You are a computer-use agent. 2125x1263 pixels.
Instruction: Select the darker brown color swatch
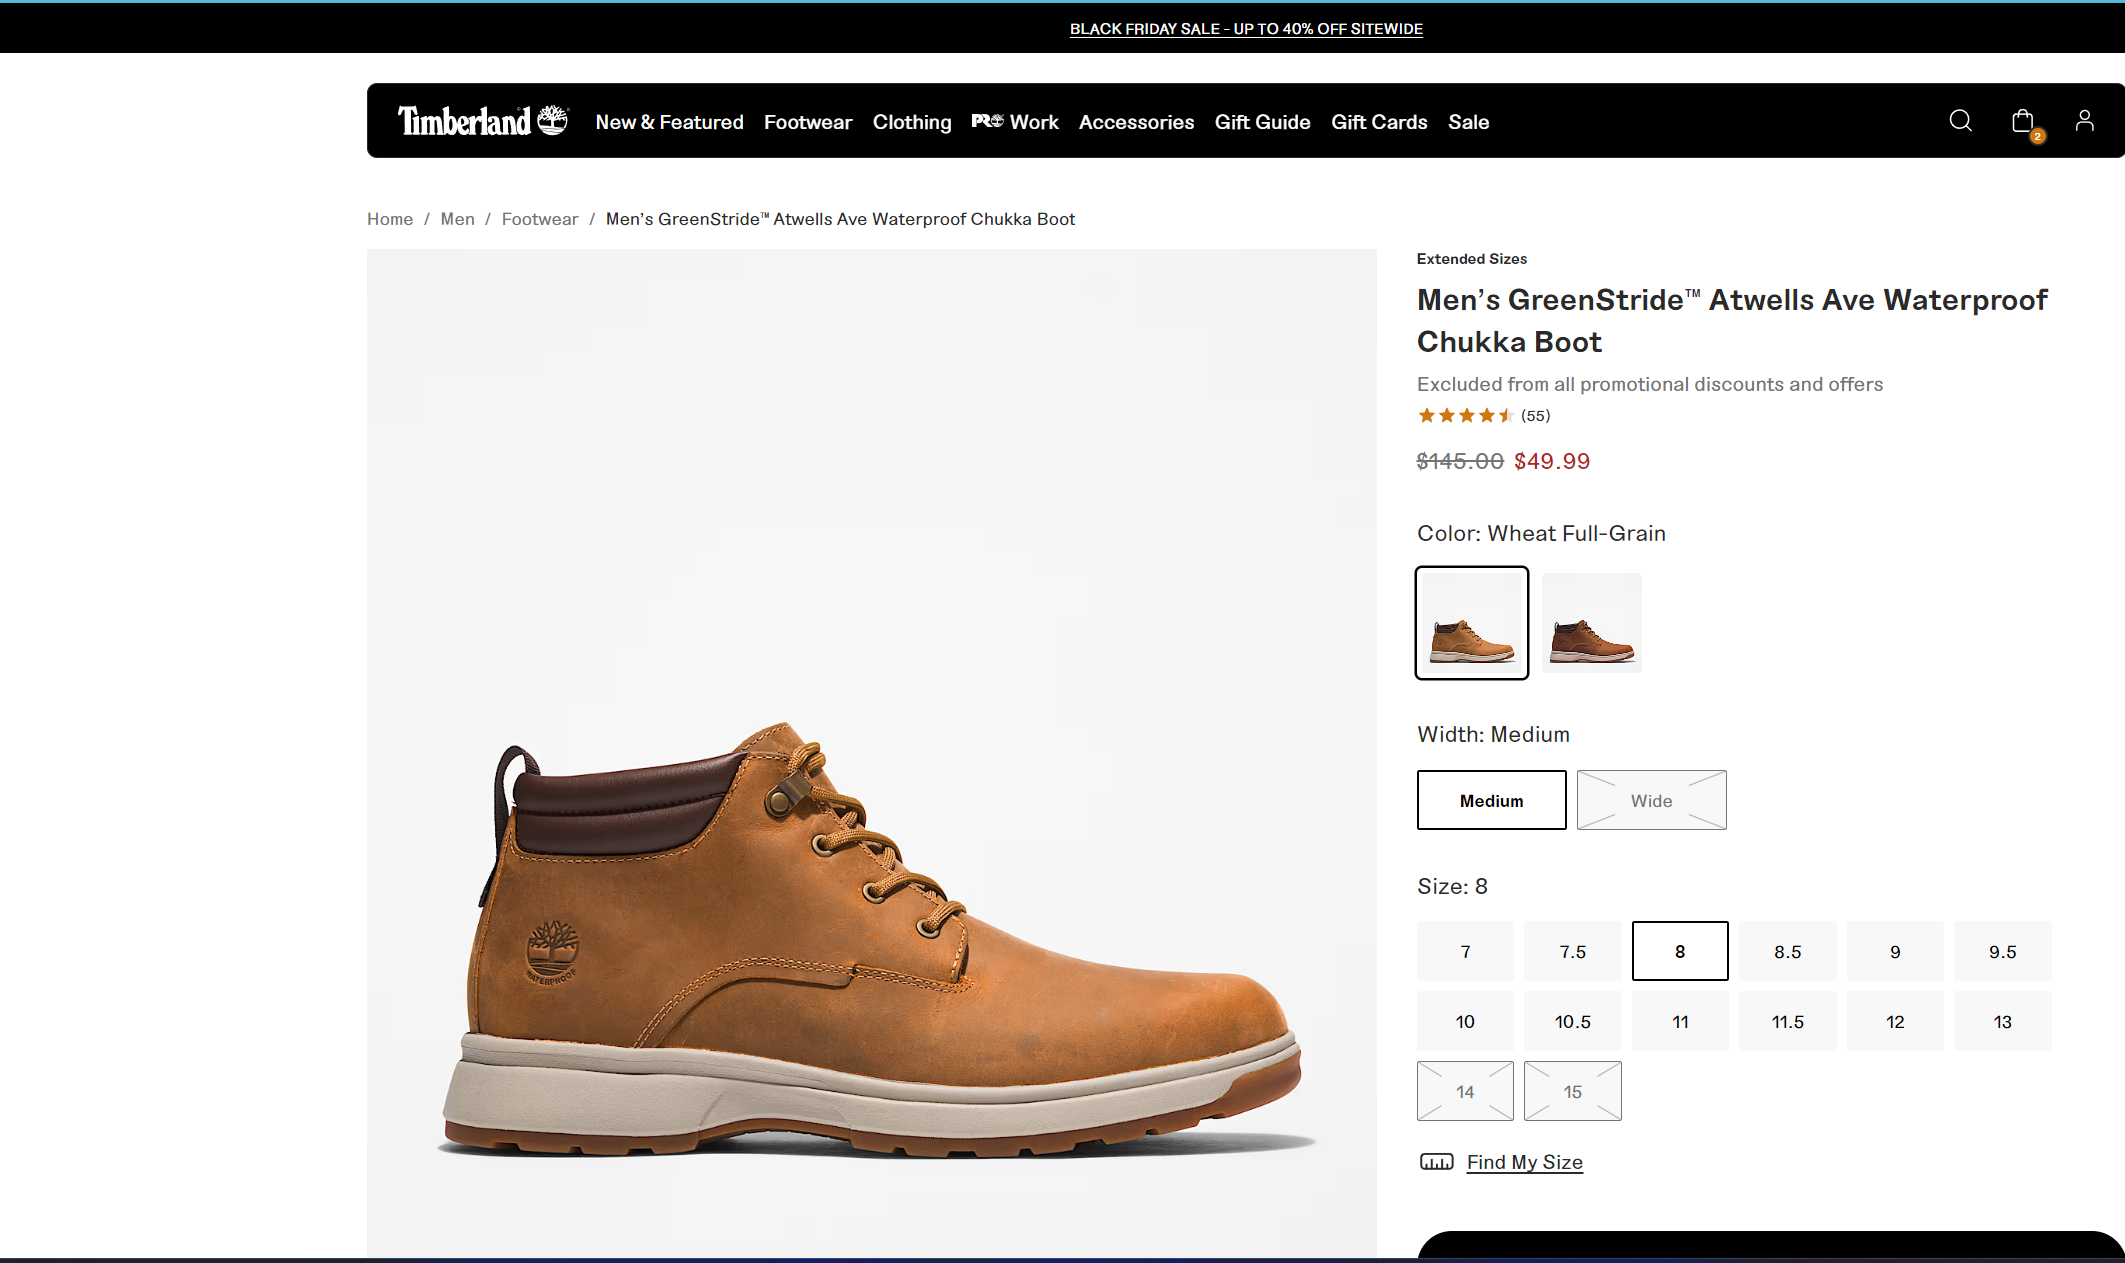[1591, 622]
